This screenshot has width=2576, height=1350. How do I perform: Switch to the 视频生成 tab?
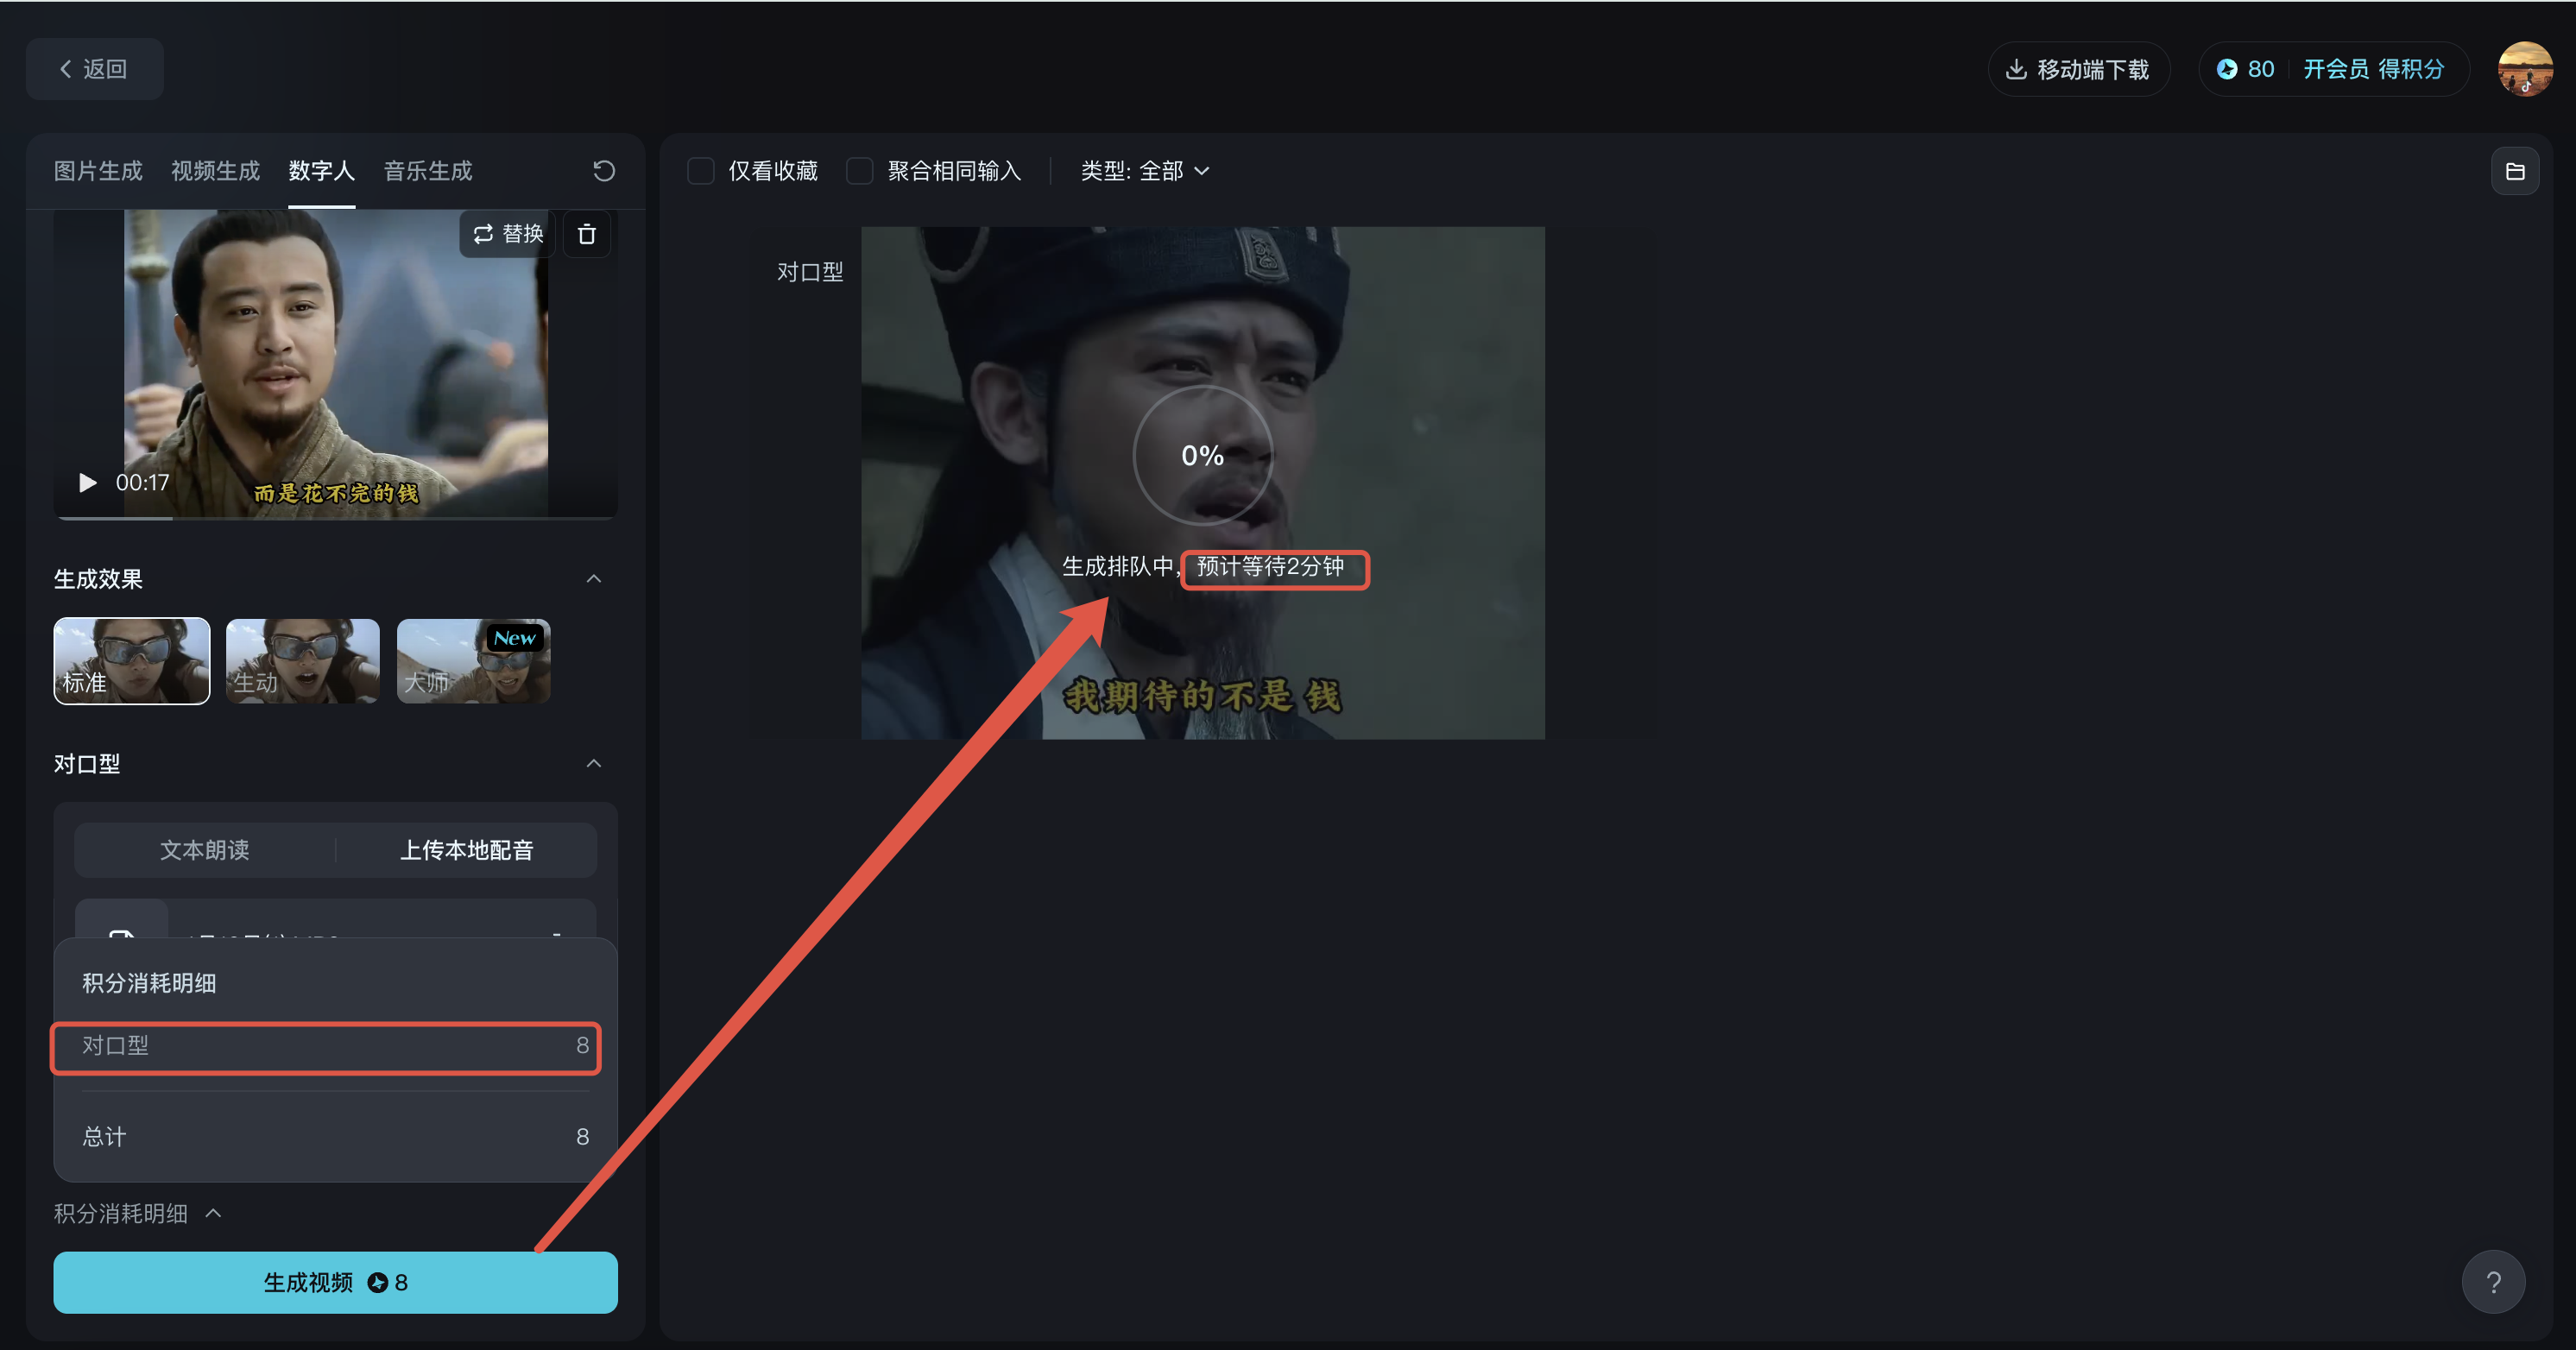[215, 171]
